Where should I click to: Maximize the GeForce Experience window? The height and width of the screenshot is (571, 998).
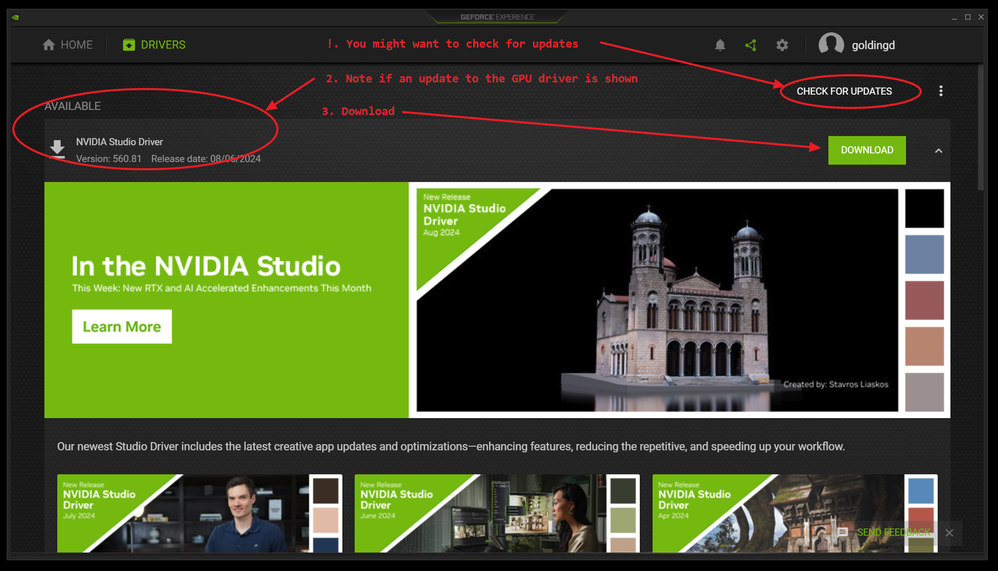coord(967,17)
